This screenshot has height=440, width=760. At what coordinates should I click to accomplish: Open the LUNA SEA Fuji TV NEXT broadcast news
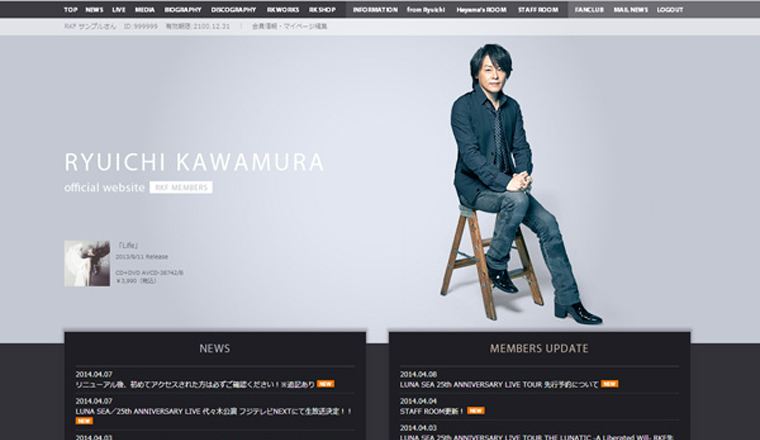[214, 411]
